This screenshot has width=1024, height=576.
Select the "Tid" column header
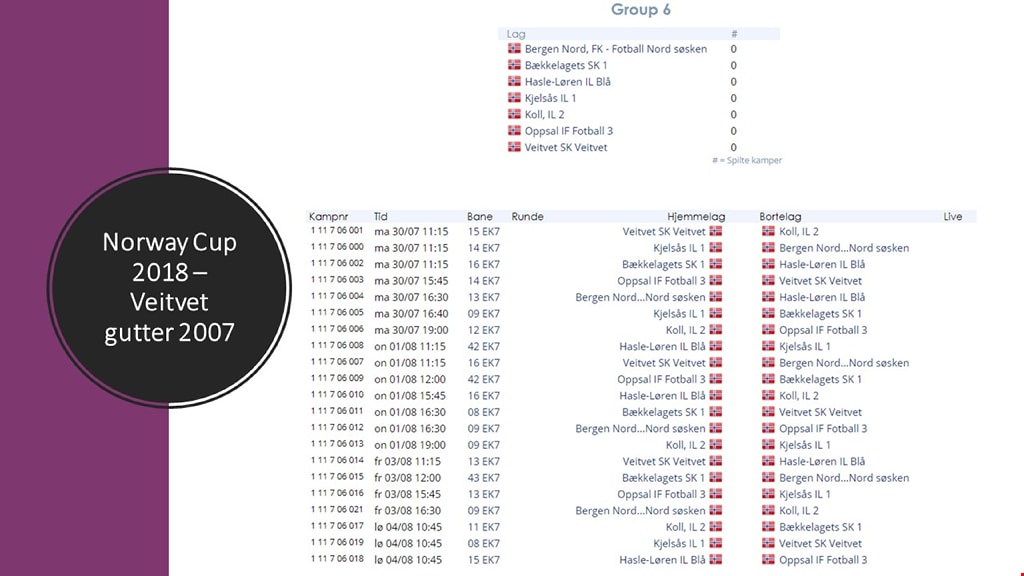click(x=381, y=216)
